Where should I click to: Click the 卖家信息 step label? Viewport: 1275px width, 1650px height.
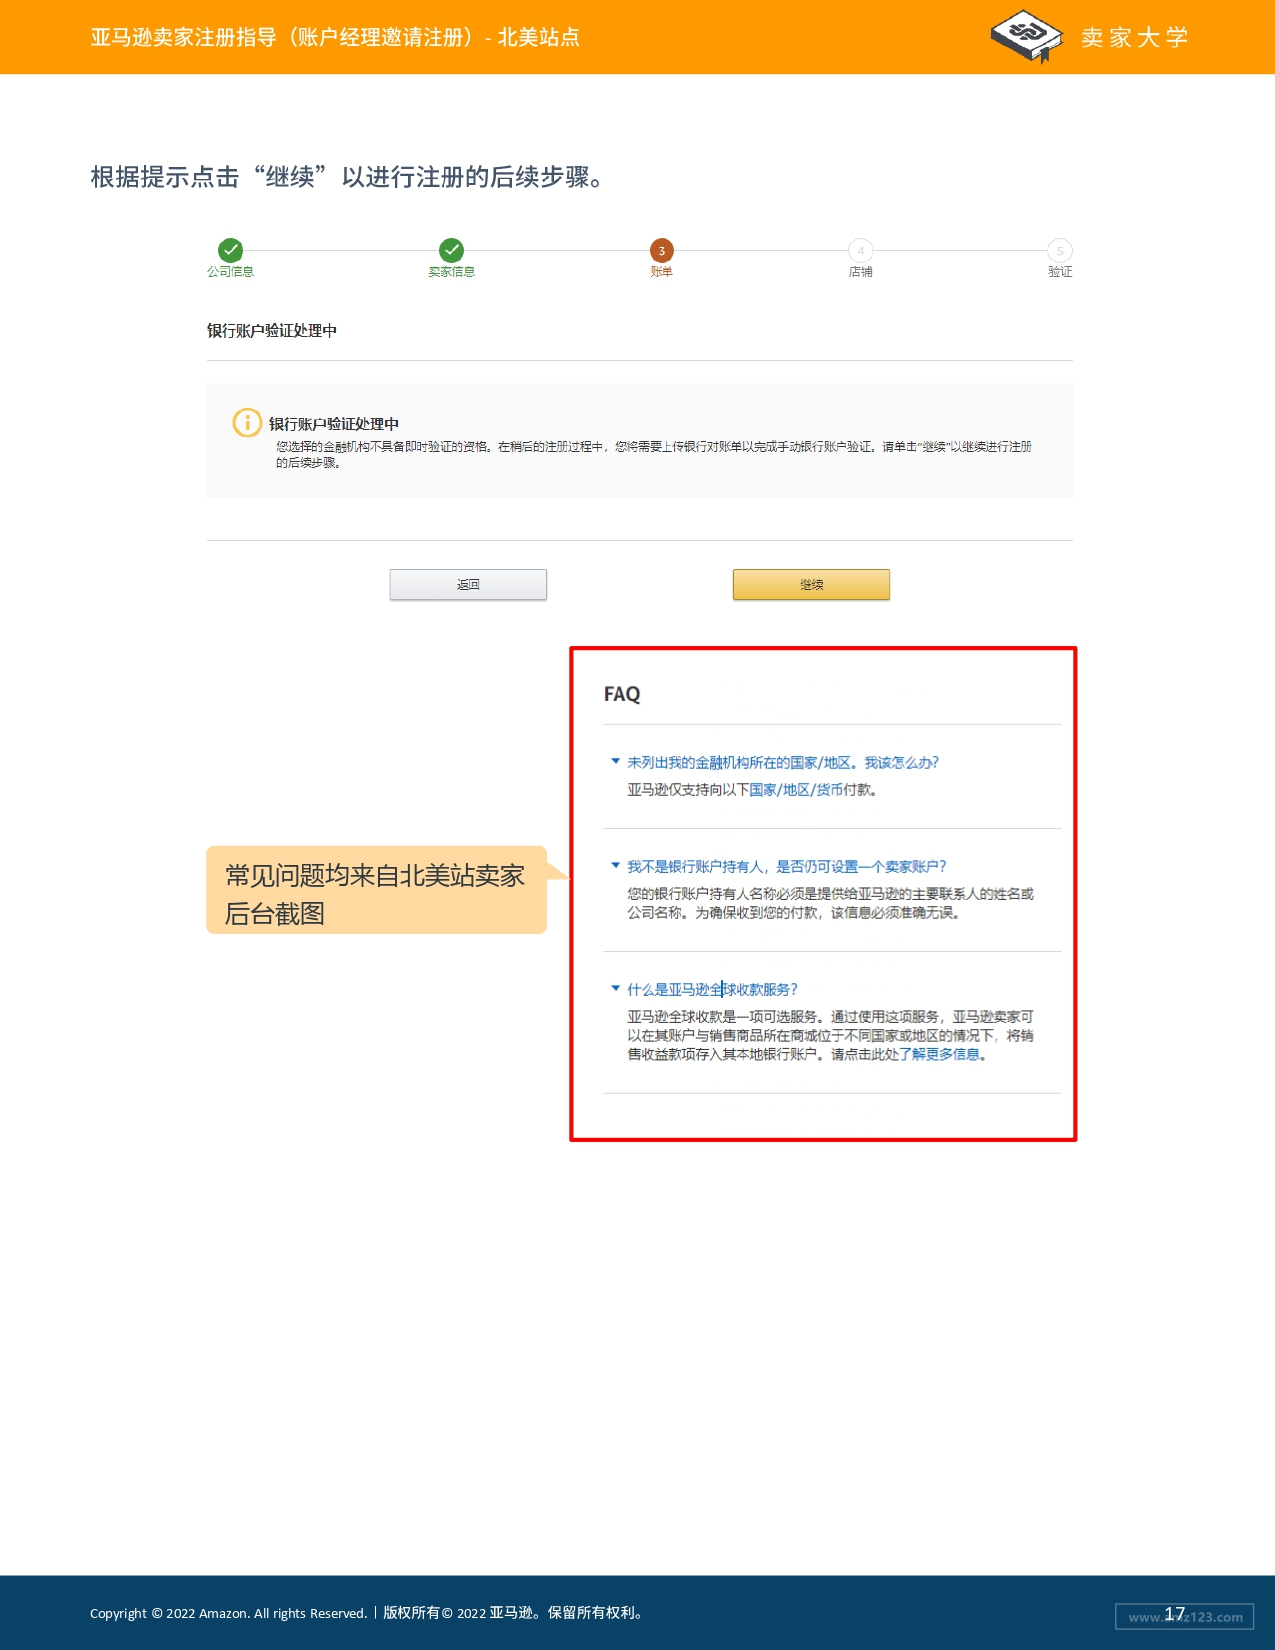[x=452, y=272]
